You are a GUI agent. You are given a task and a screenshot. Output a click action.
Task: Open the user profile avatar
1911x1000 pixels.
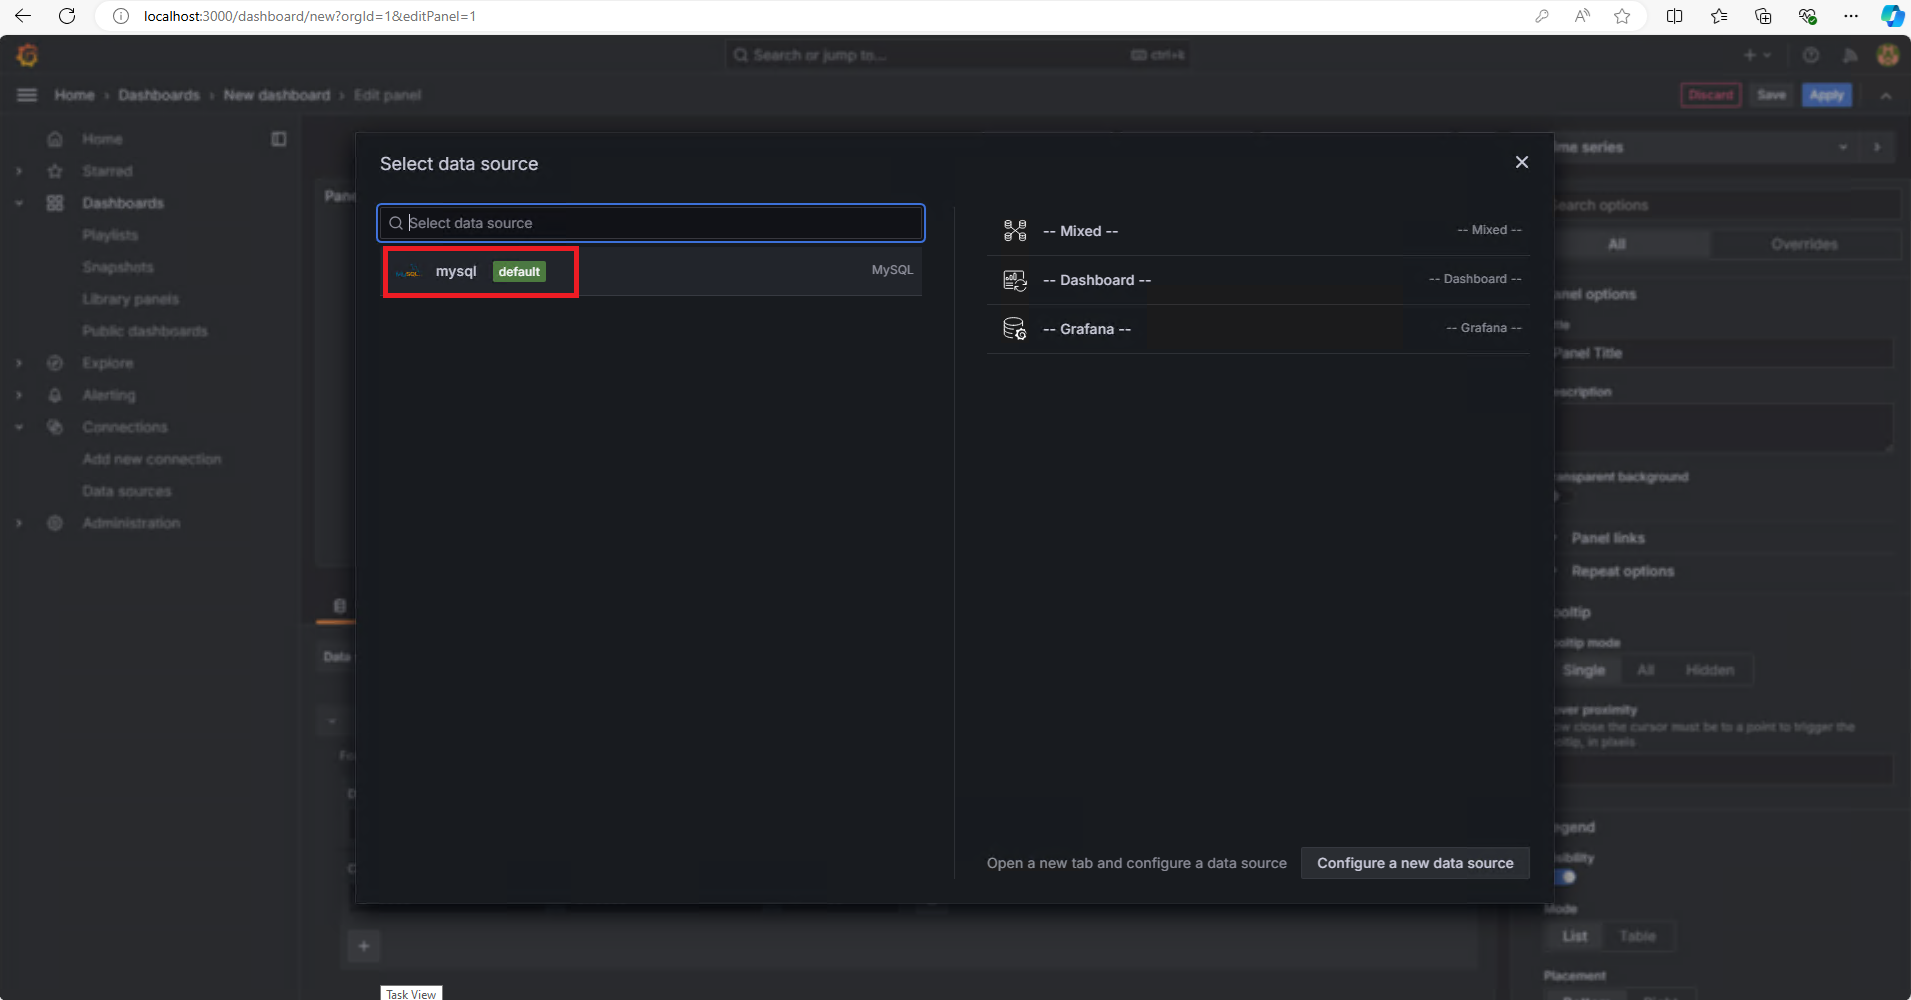tap(1888, 55)
